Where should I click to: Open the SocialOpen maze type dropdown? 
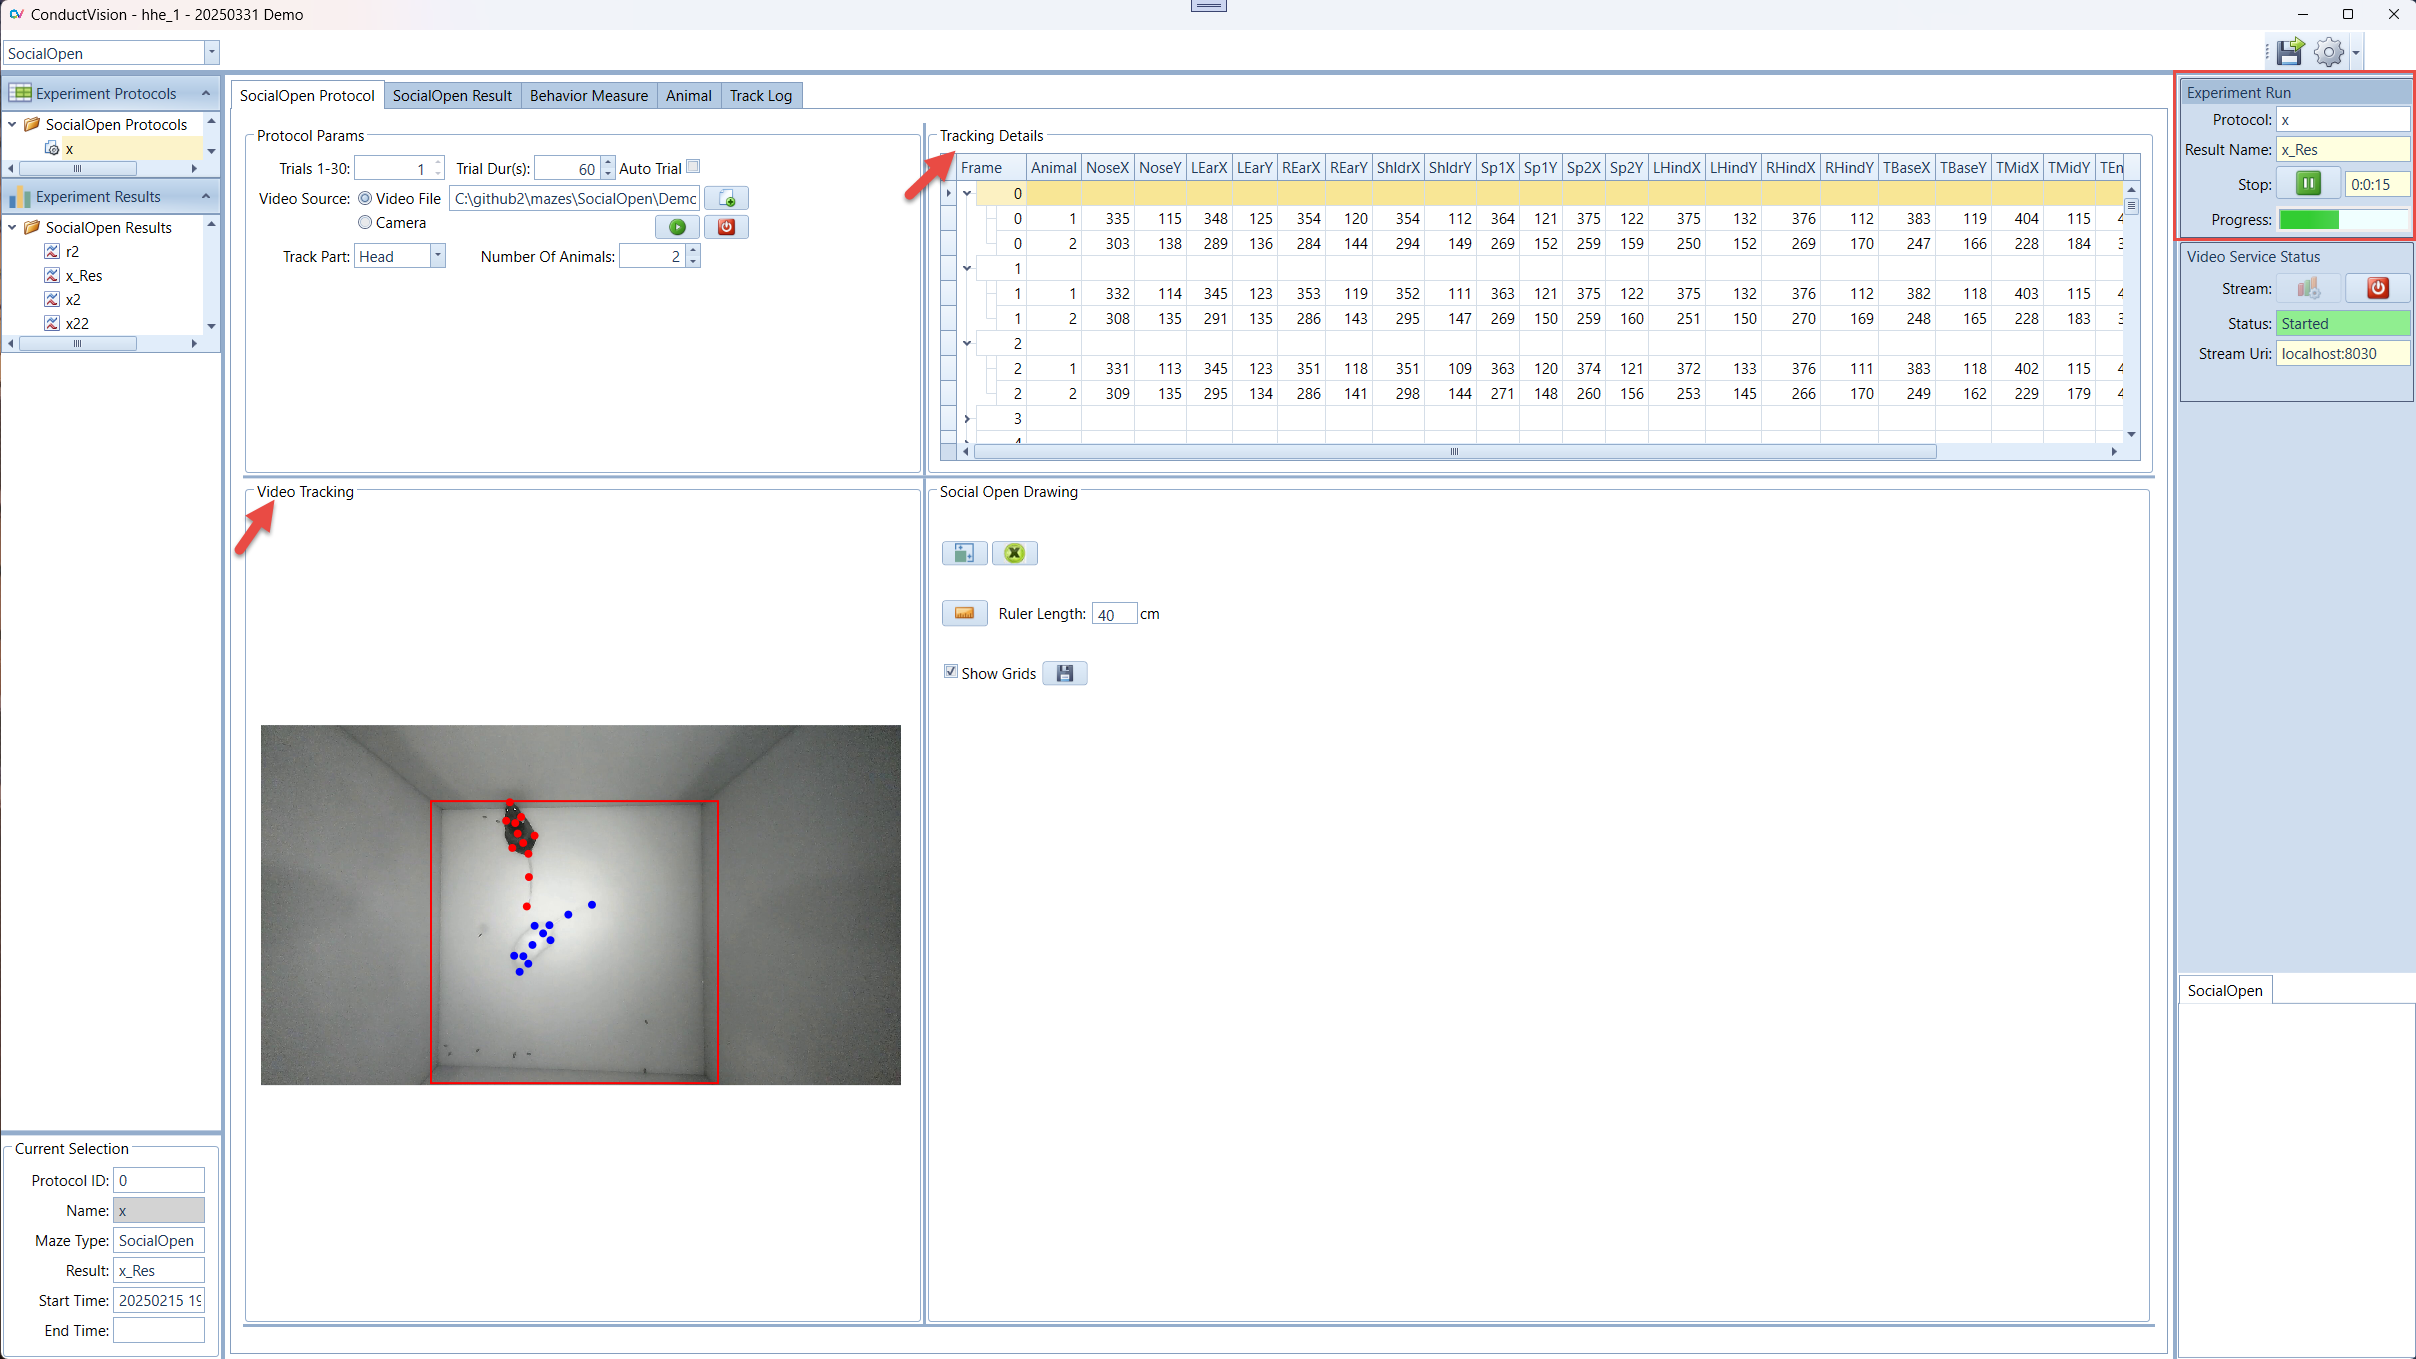click(211, 52)
